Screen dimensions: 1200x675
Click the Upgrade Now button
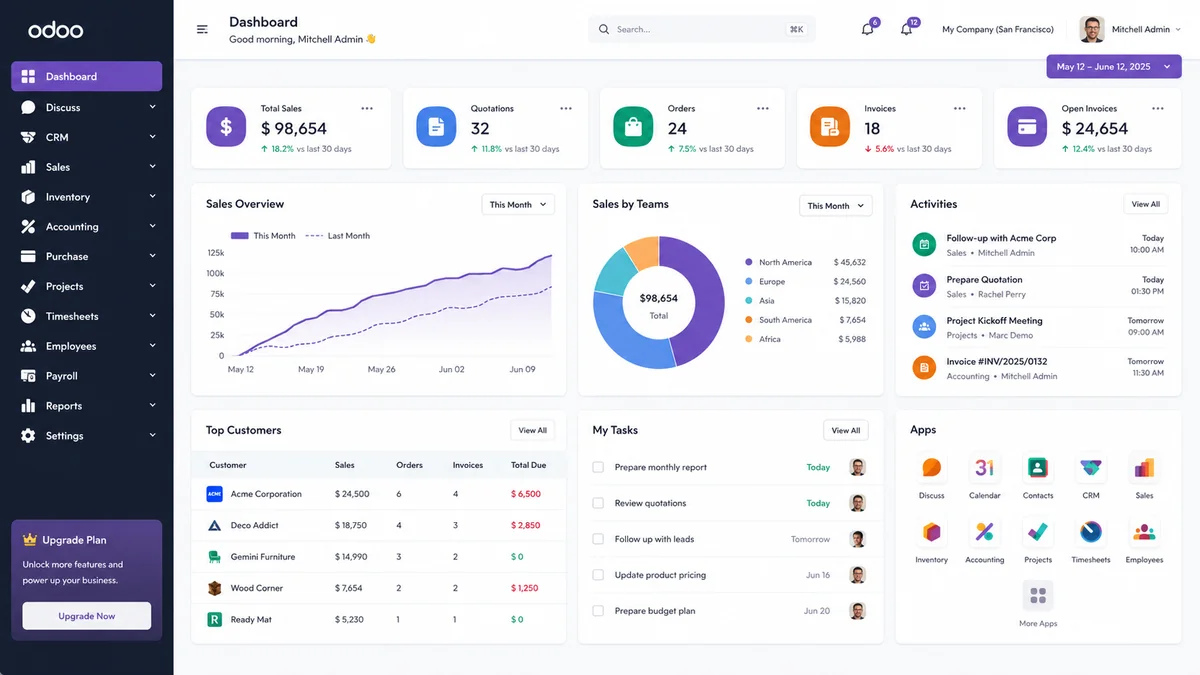point(87,616)
